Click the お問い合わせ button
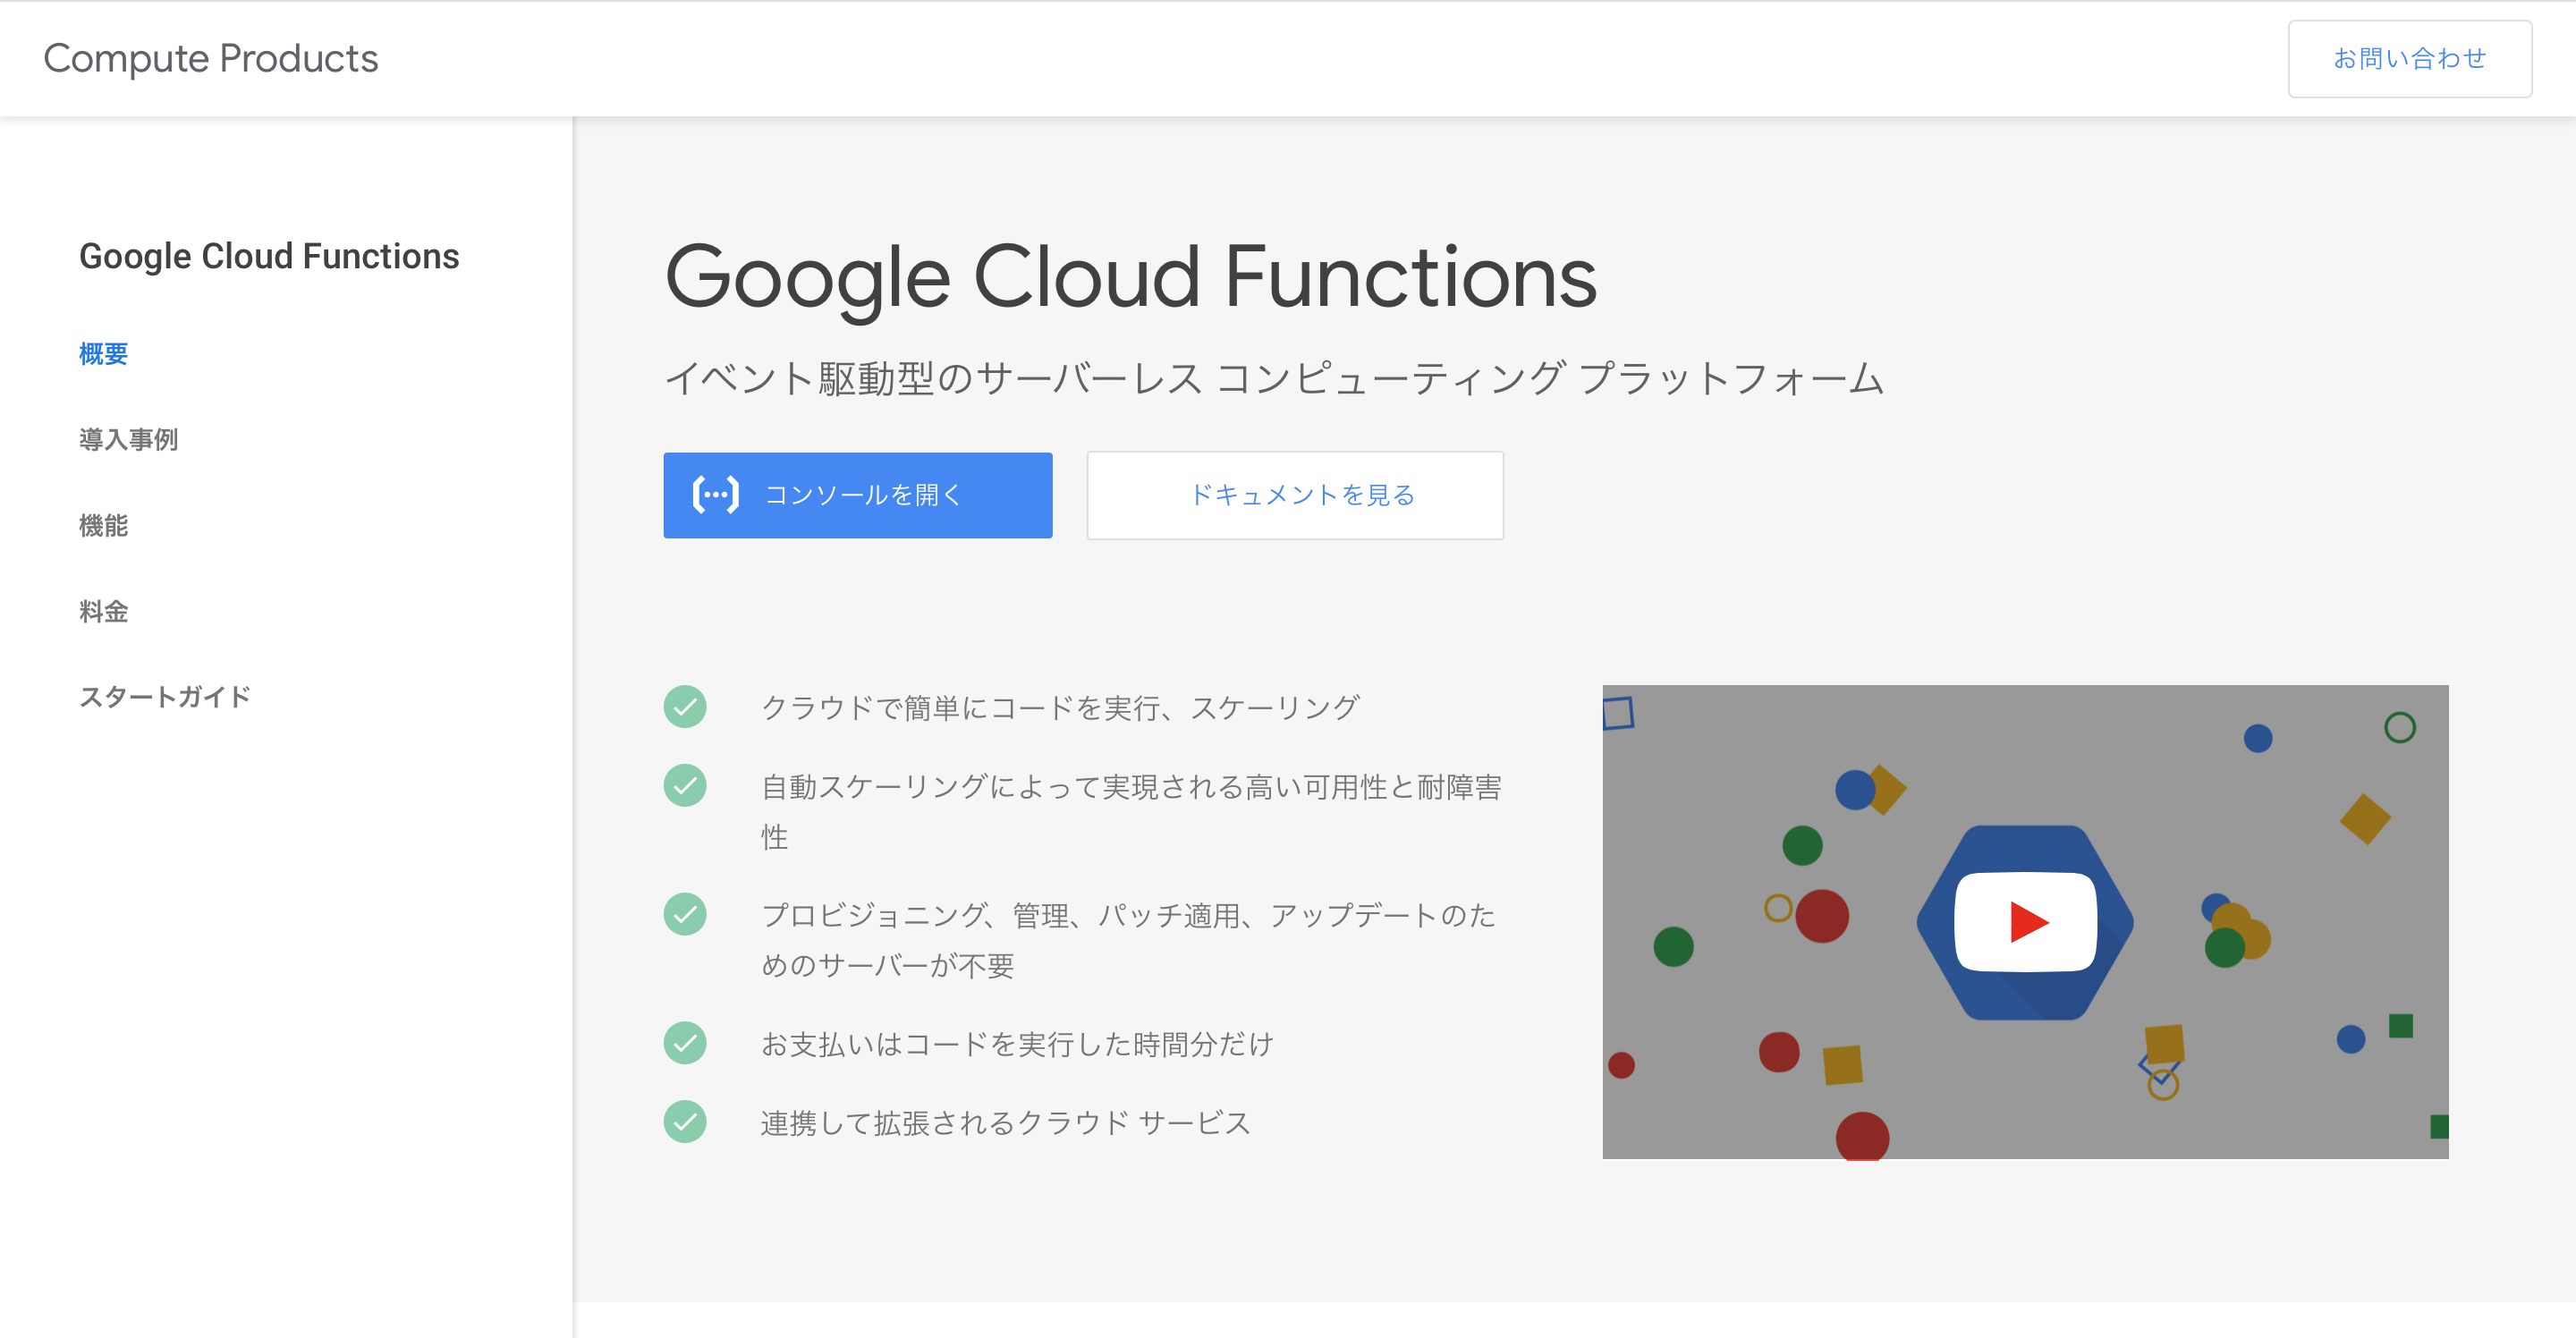The width and height of the screenshot is (2576, 1338). (2409, 58)
